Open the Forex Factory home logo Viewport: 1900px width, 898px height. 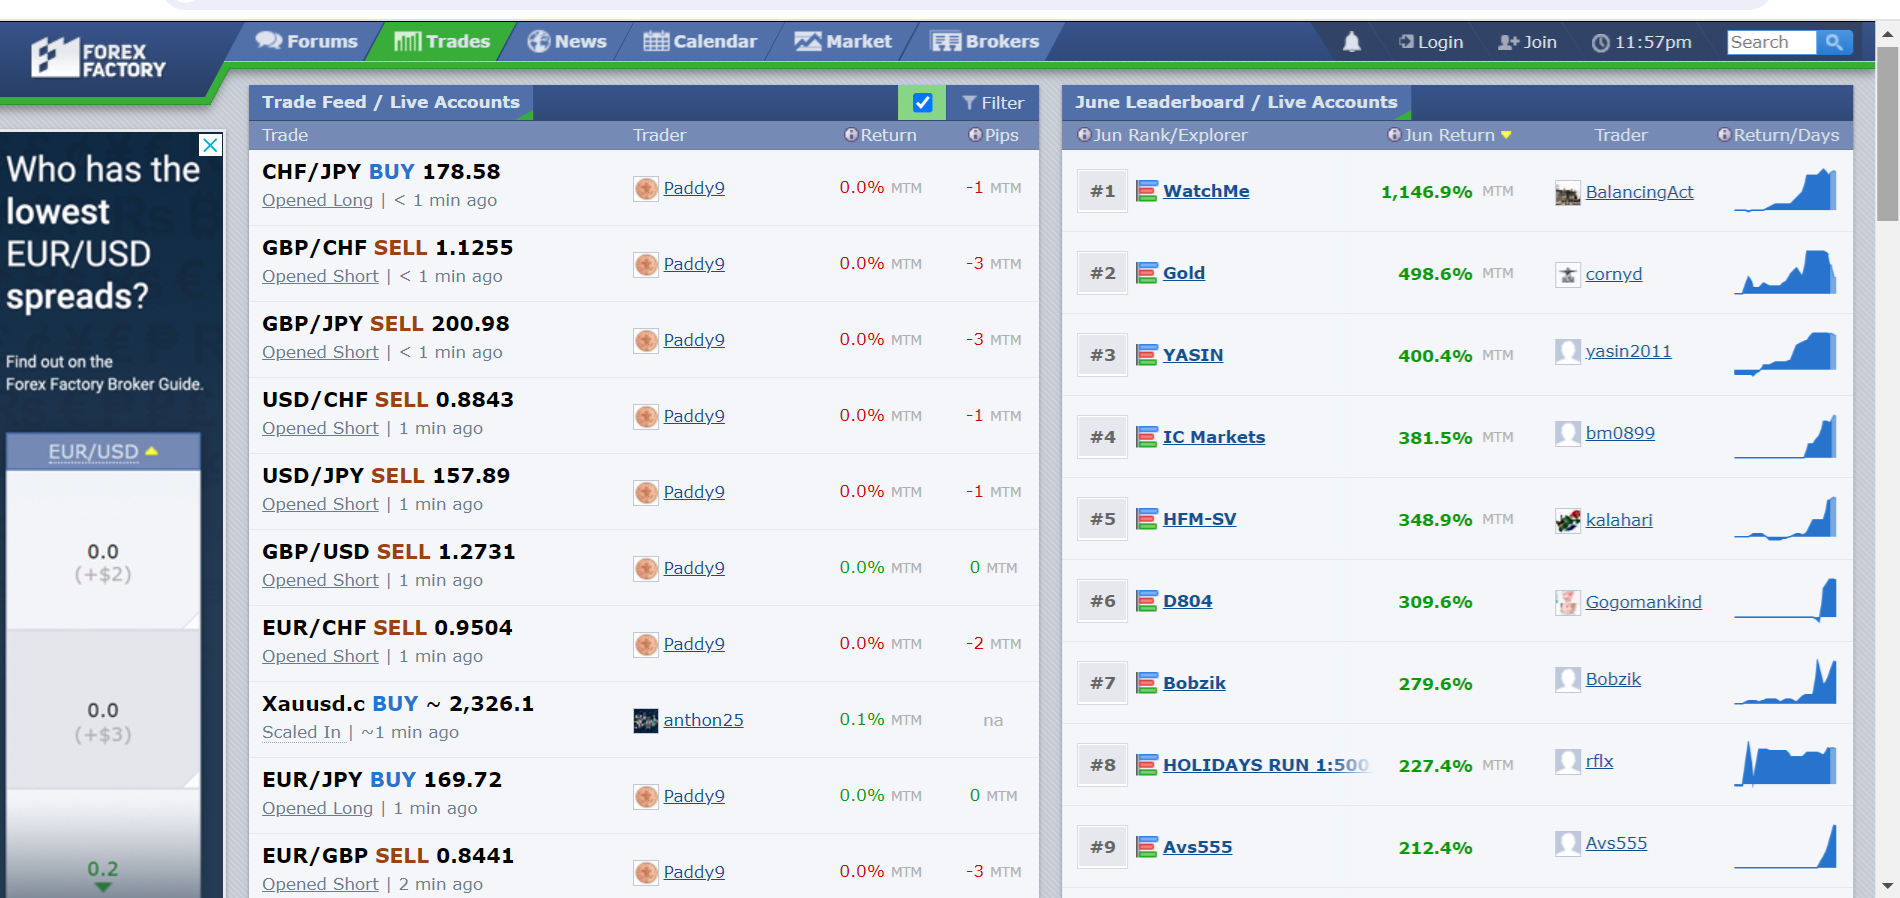point(98,59)
